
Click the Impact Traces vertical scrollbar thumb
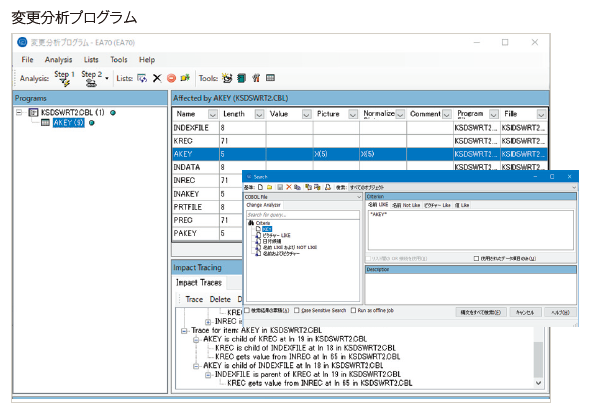click(x=538, y=360)
